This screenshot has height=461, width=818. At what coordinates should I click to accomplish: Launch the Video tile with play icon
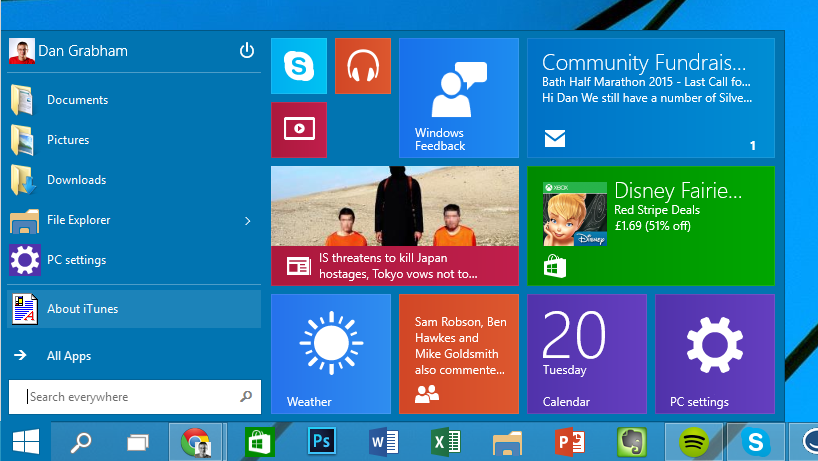[x=299, y=129]
